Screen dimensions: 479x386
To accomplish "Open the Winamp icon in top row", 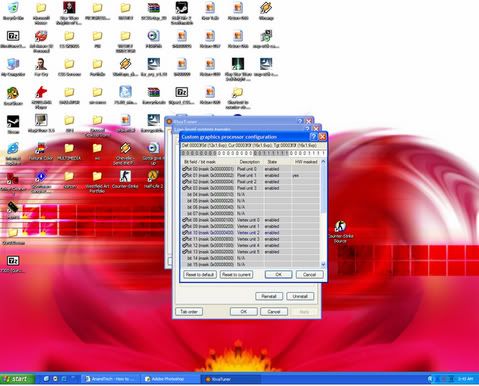I will coord(266,11).
